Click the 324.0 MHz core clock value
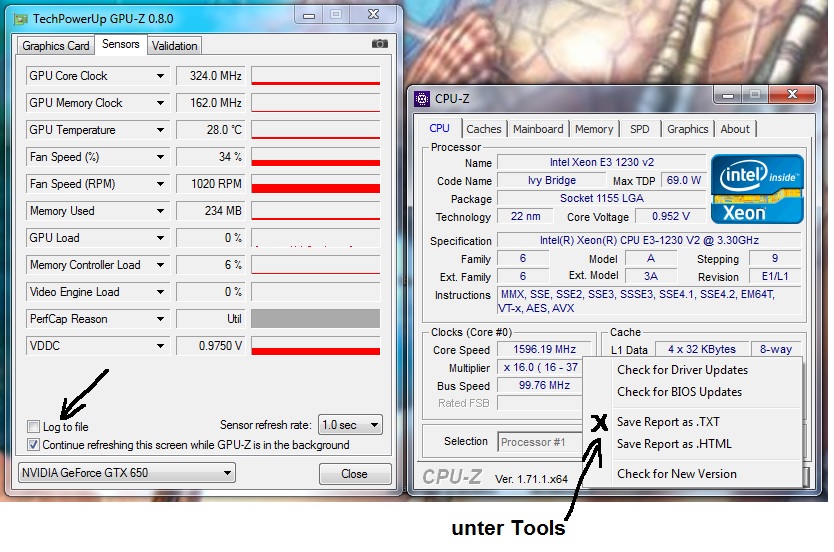This screenshot has height=552, width=834. (211, 76)
